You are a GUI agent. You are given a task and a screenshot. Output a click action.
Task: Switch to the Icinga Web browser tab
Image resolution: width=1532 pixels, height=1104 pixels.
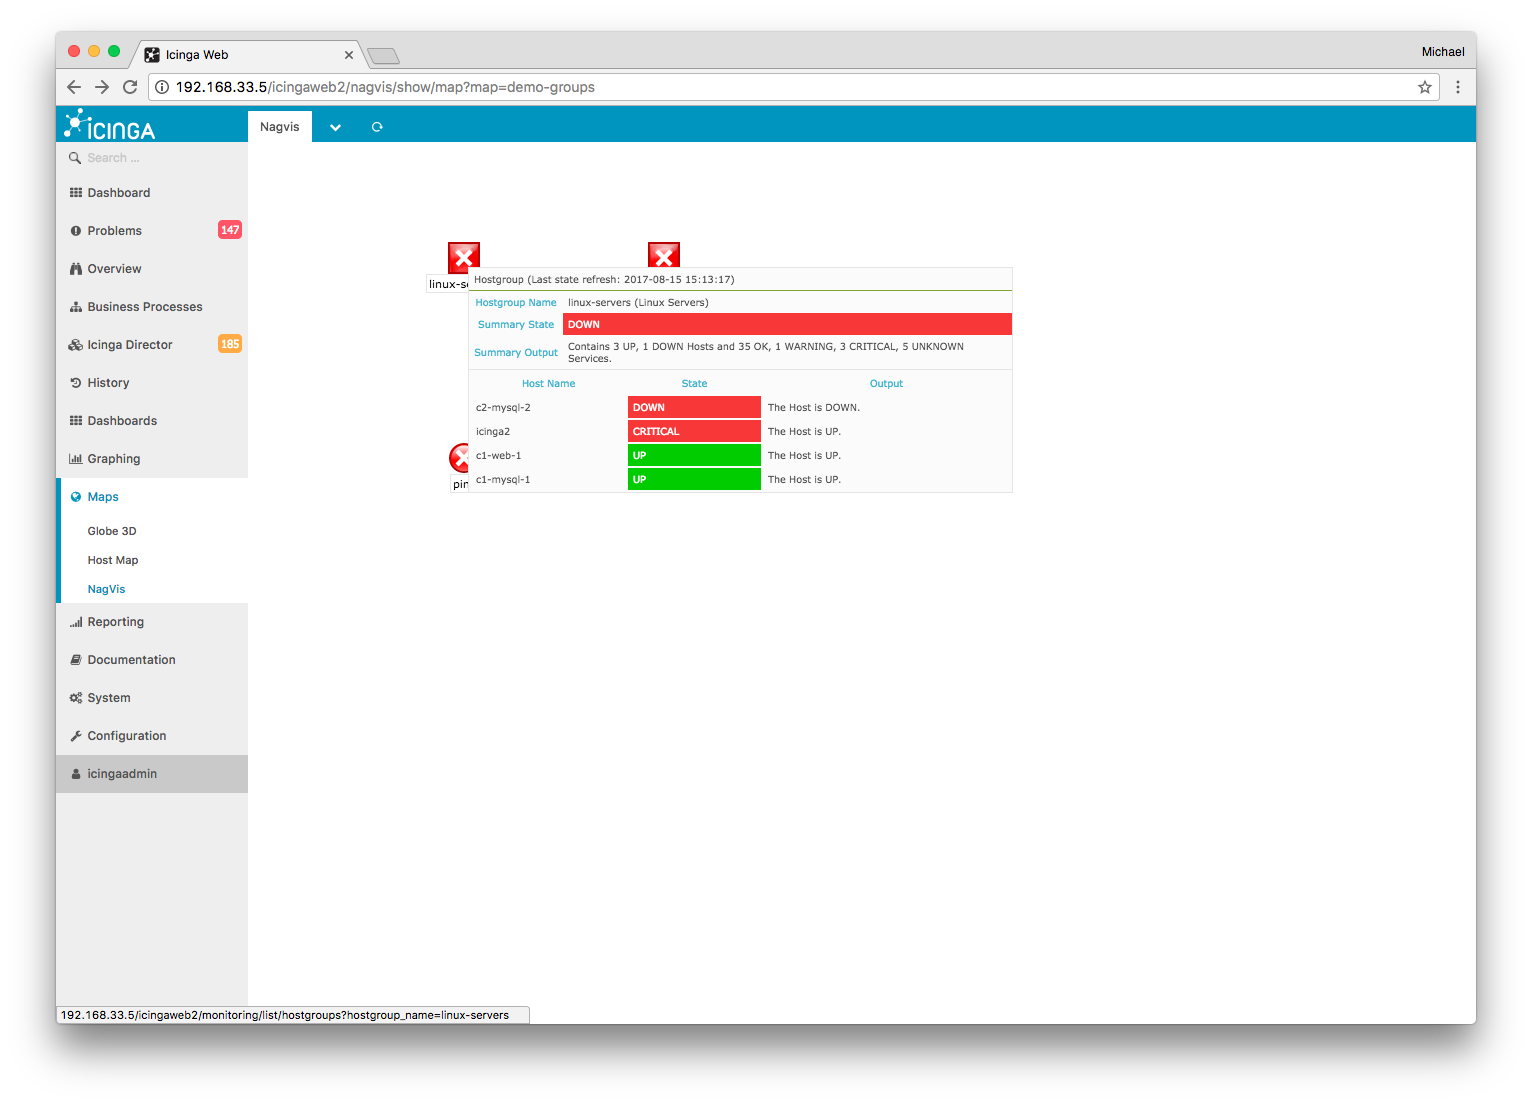tap(246, 55)
